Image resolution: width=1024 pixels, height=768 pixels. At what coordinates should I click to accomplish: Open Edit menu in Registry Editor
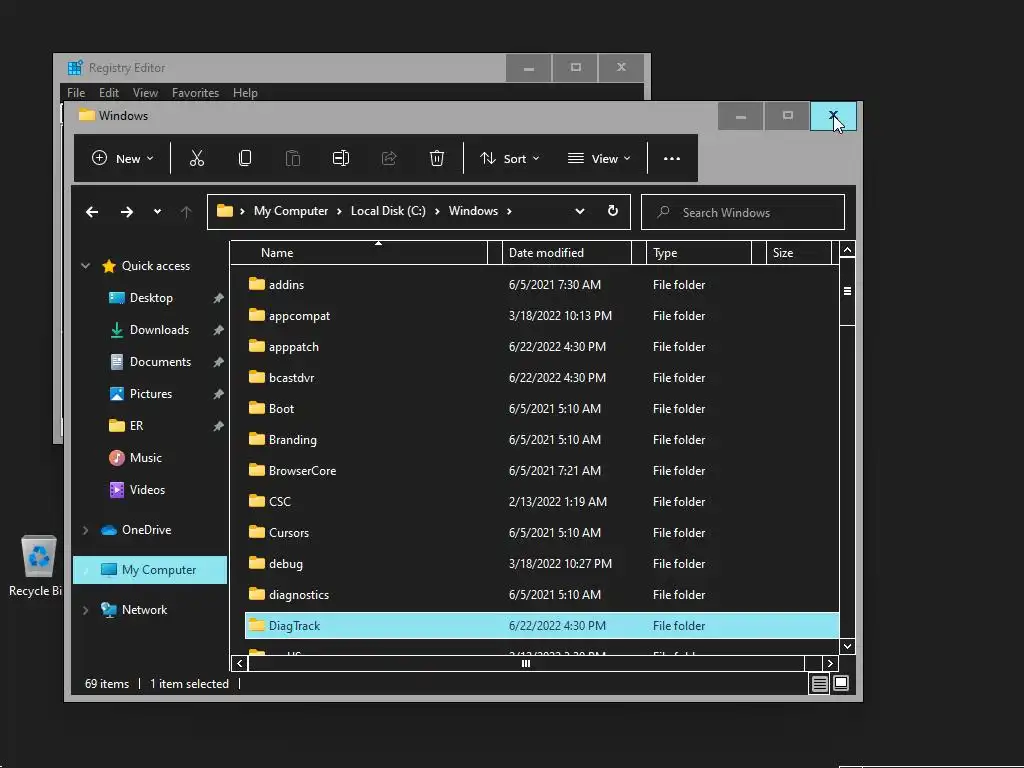point(108,93)
